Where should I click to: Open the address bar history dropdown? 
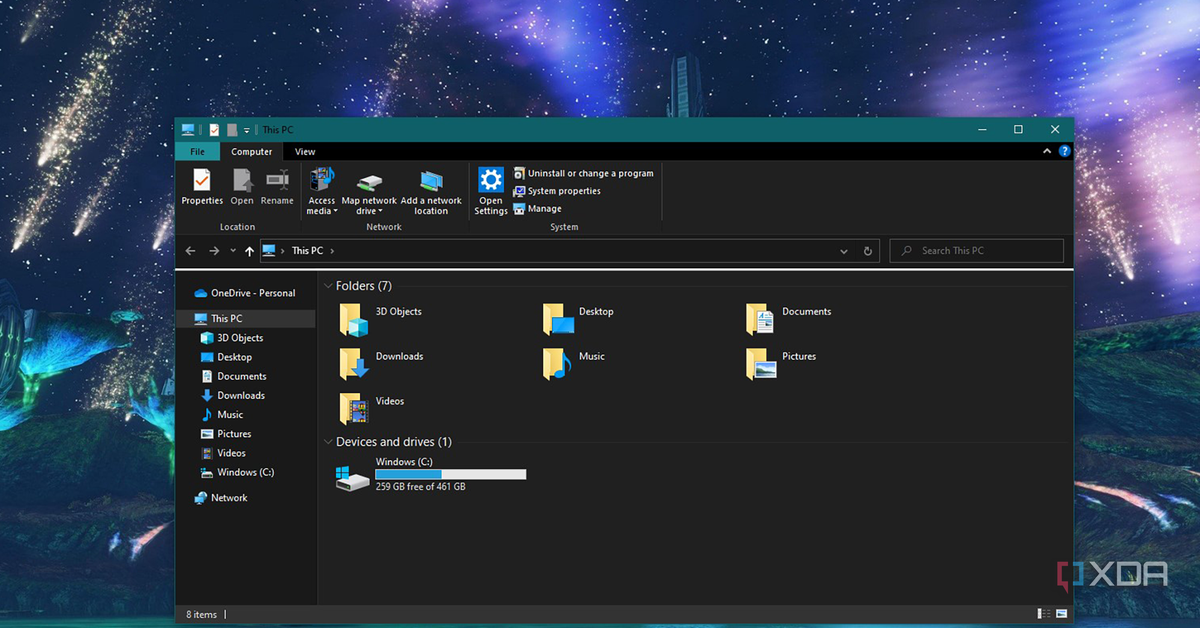click(x=844, y=251)
